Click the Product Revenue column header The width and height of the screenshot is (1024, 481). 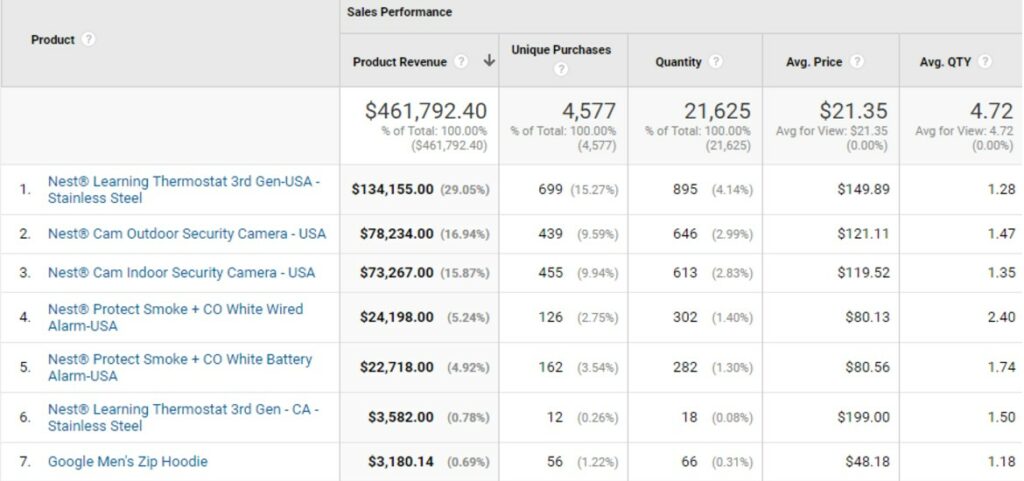coord(400,61)
